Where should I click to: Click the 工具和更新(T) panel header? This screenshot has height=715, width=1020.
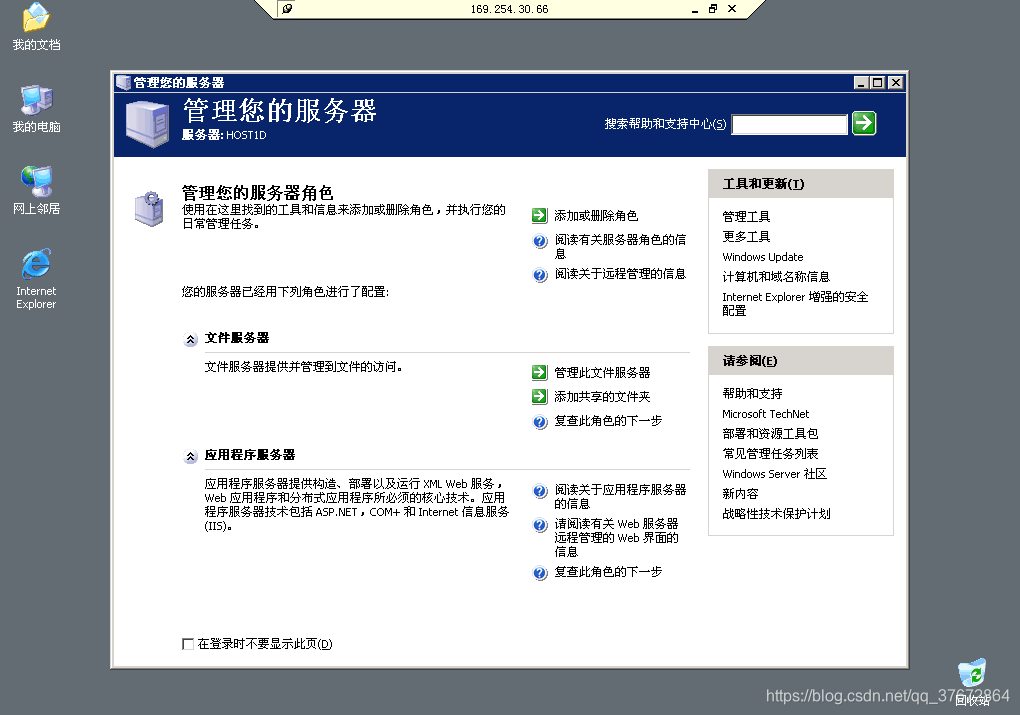click(801, 184)
